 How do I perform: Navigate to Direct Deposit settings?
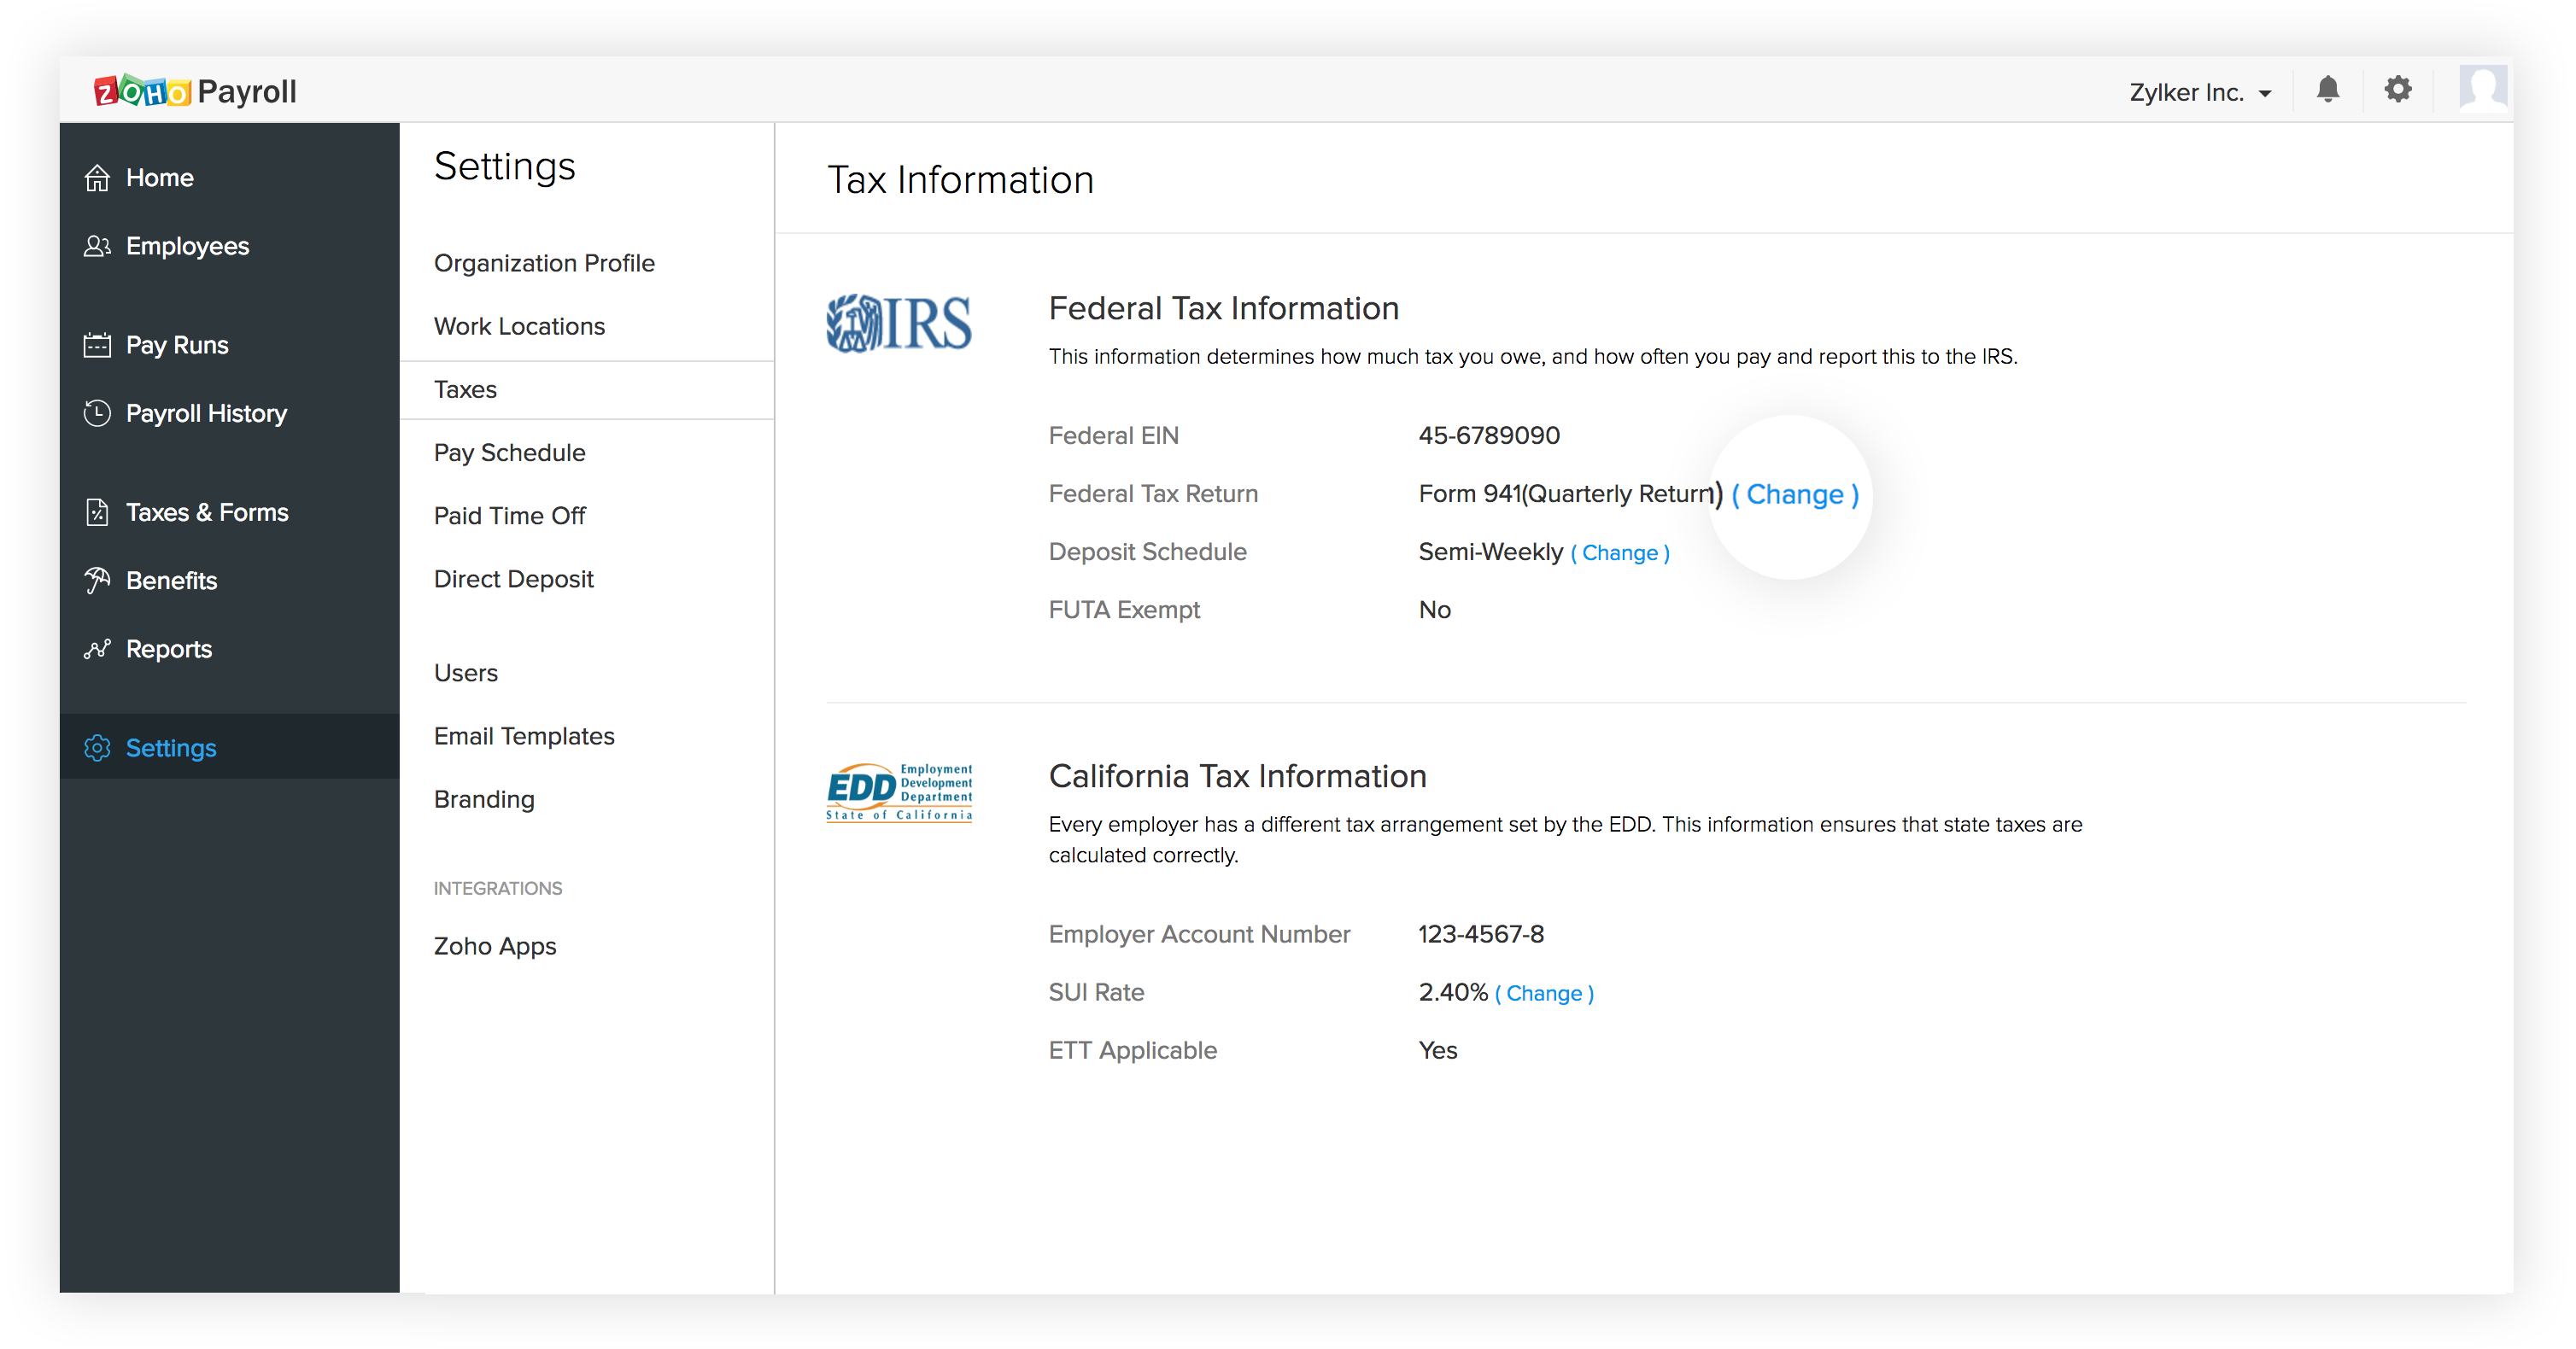click(514, 579)
